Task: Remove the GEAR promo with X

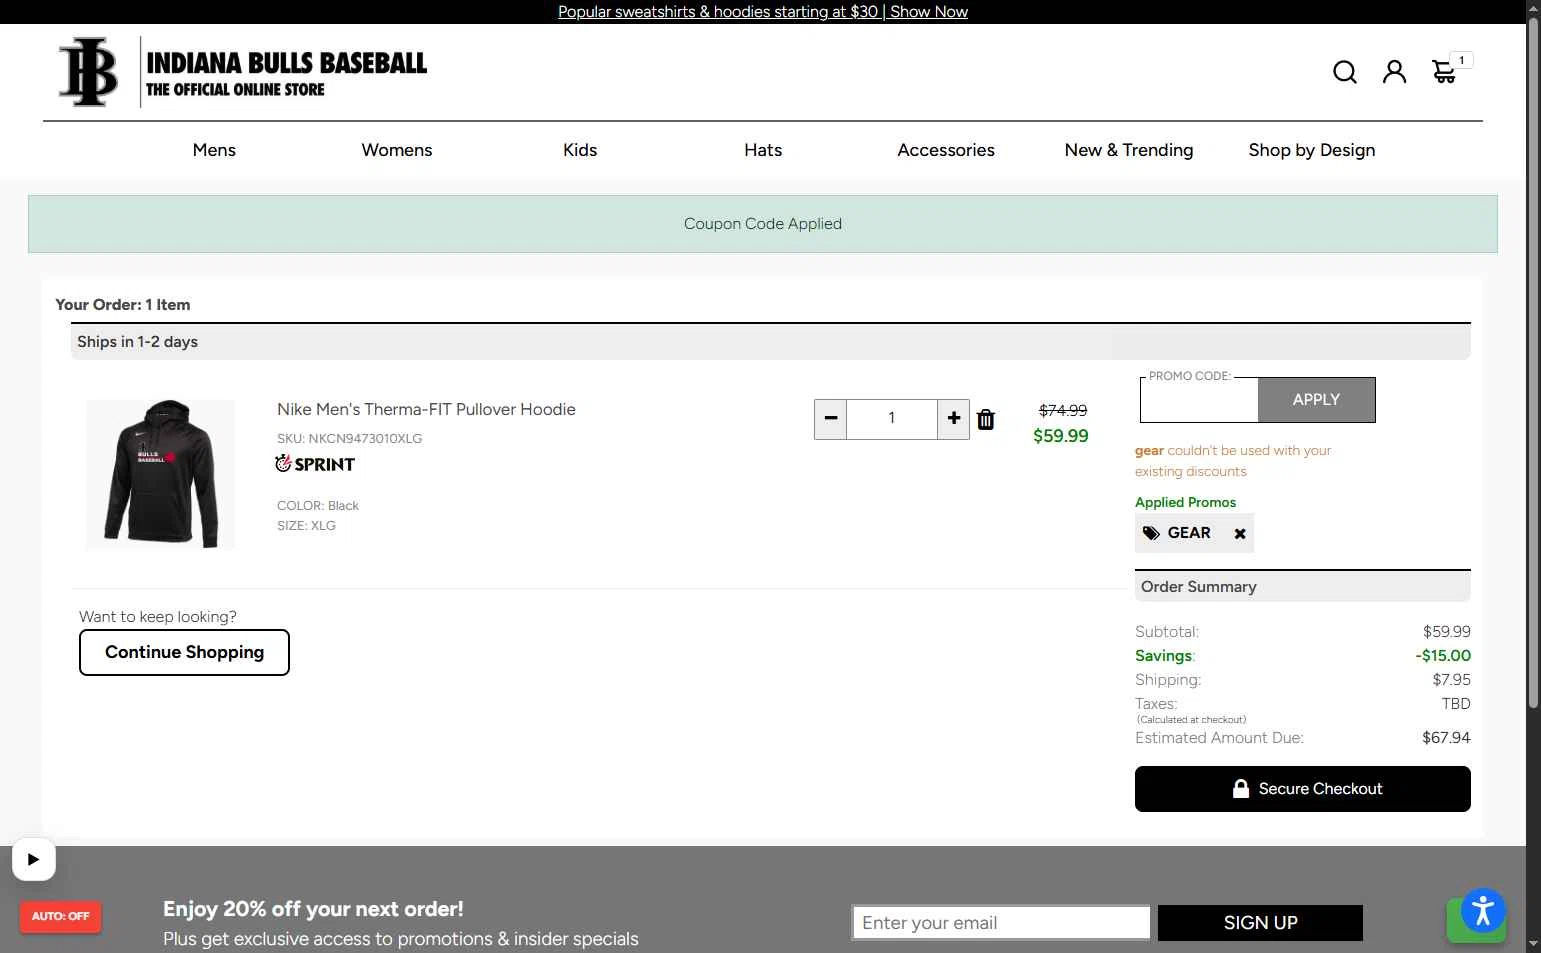Action: (x=1240, y=534)
